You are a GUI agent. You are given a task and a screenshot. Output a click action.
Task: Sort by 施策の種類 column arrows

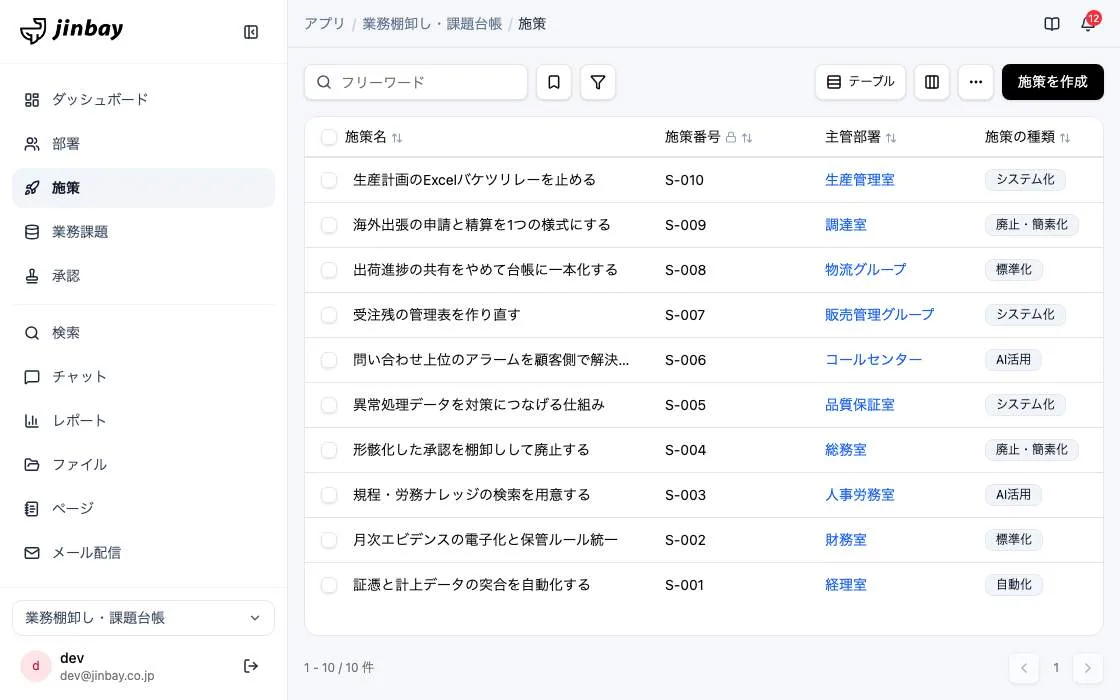[x=1065, y=138]
